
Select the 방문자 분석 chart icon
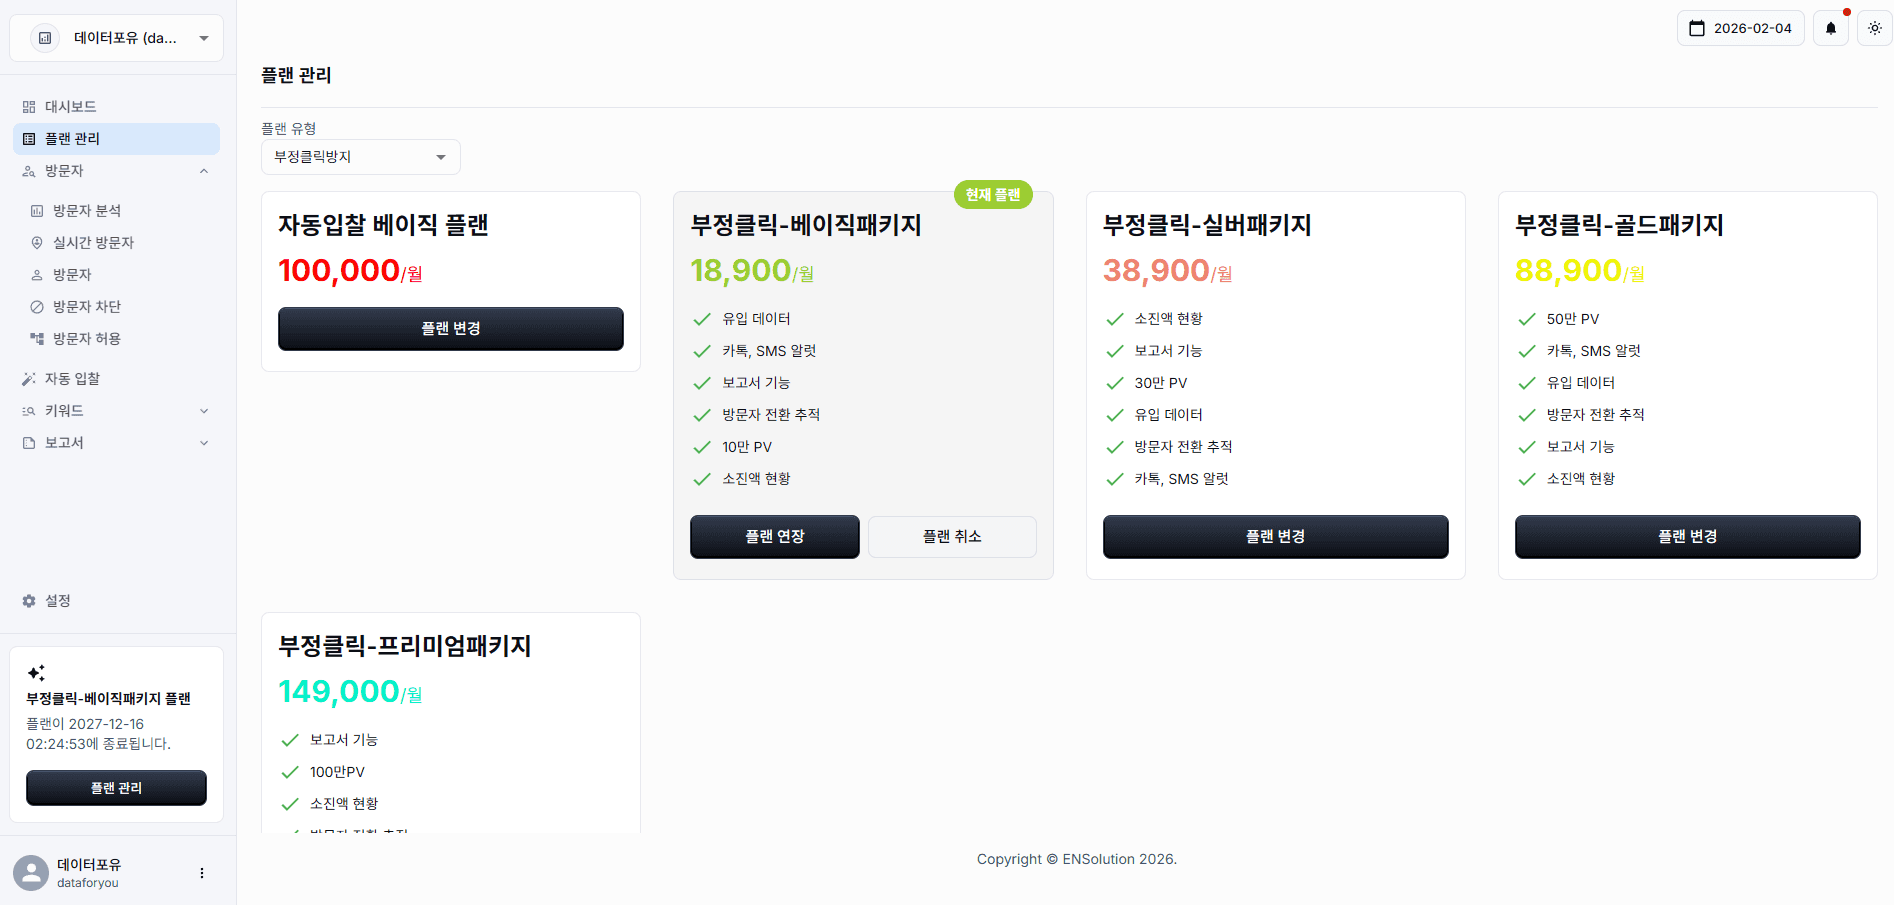coord(37,210)
